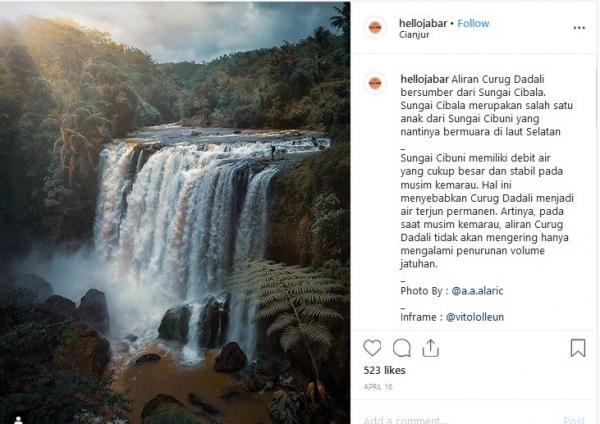Open hellojabar profile from the header username

423,22
